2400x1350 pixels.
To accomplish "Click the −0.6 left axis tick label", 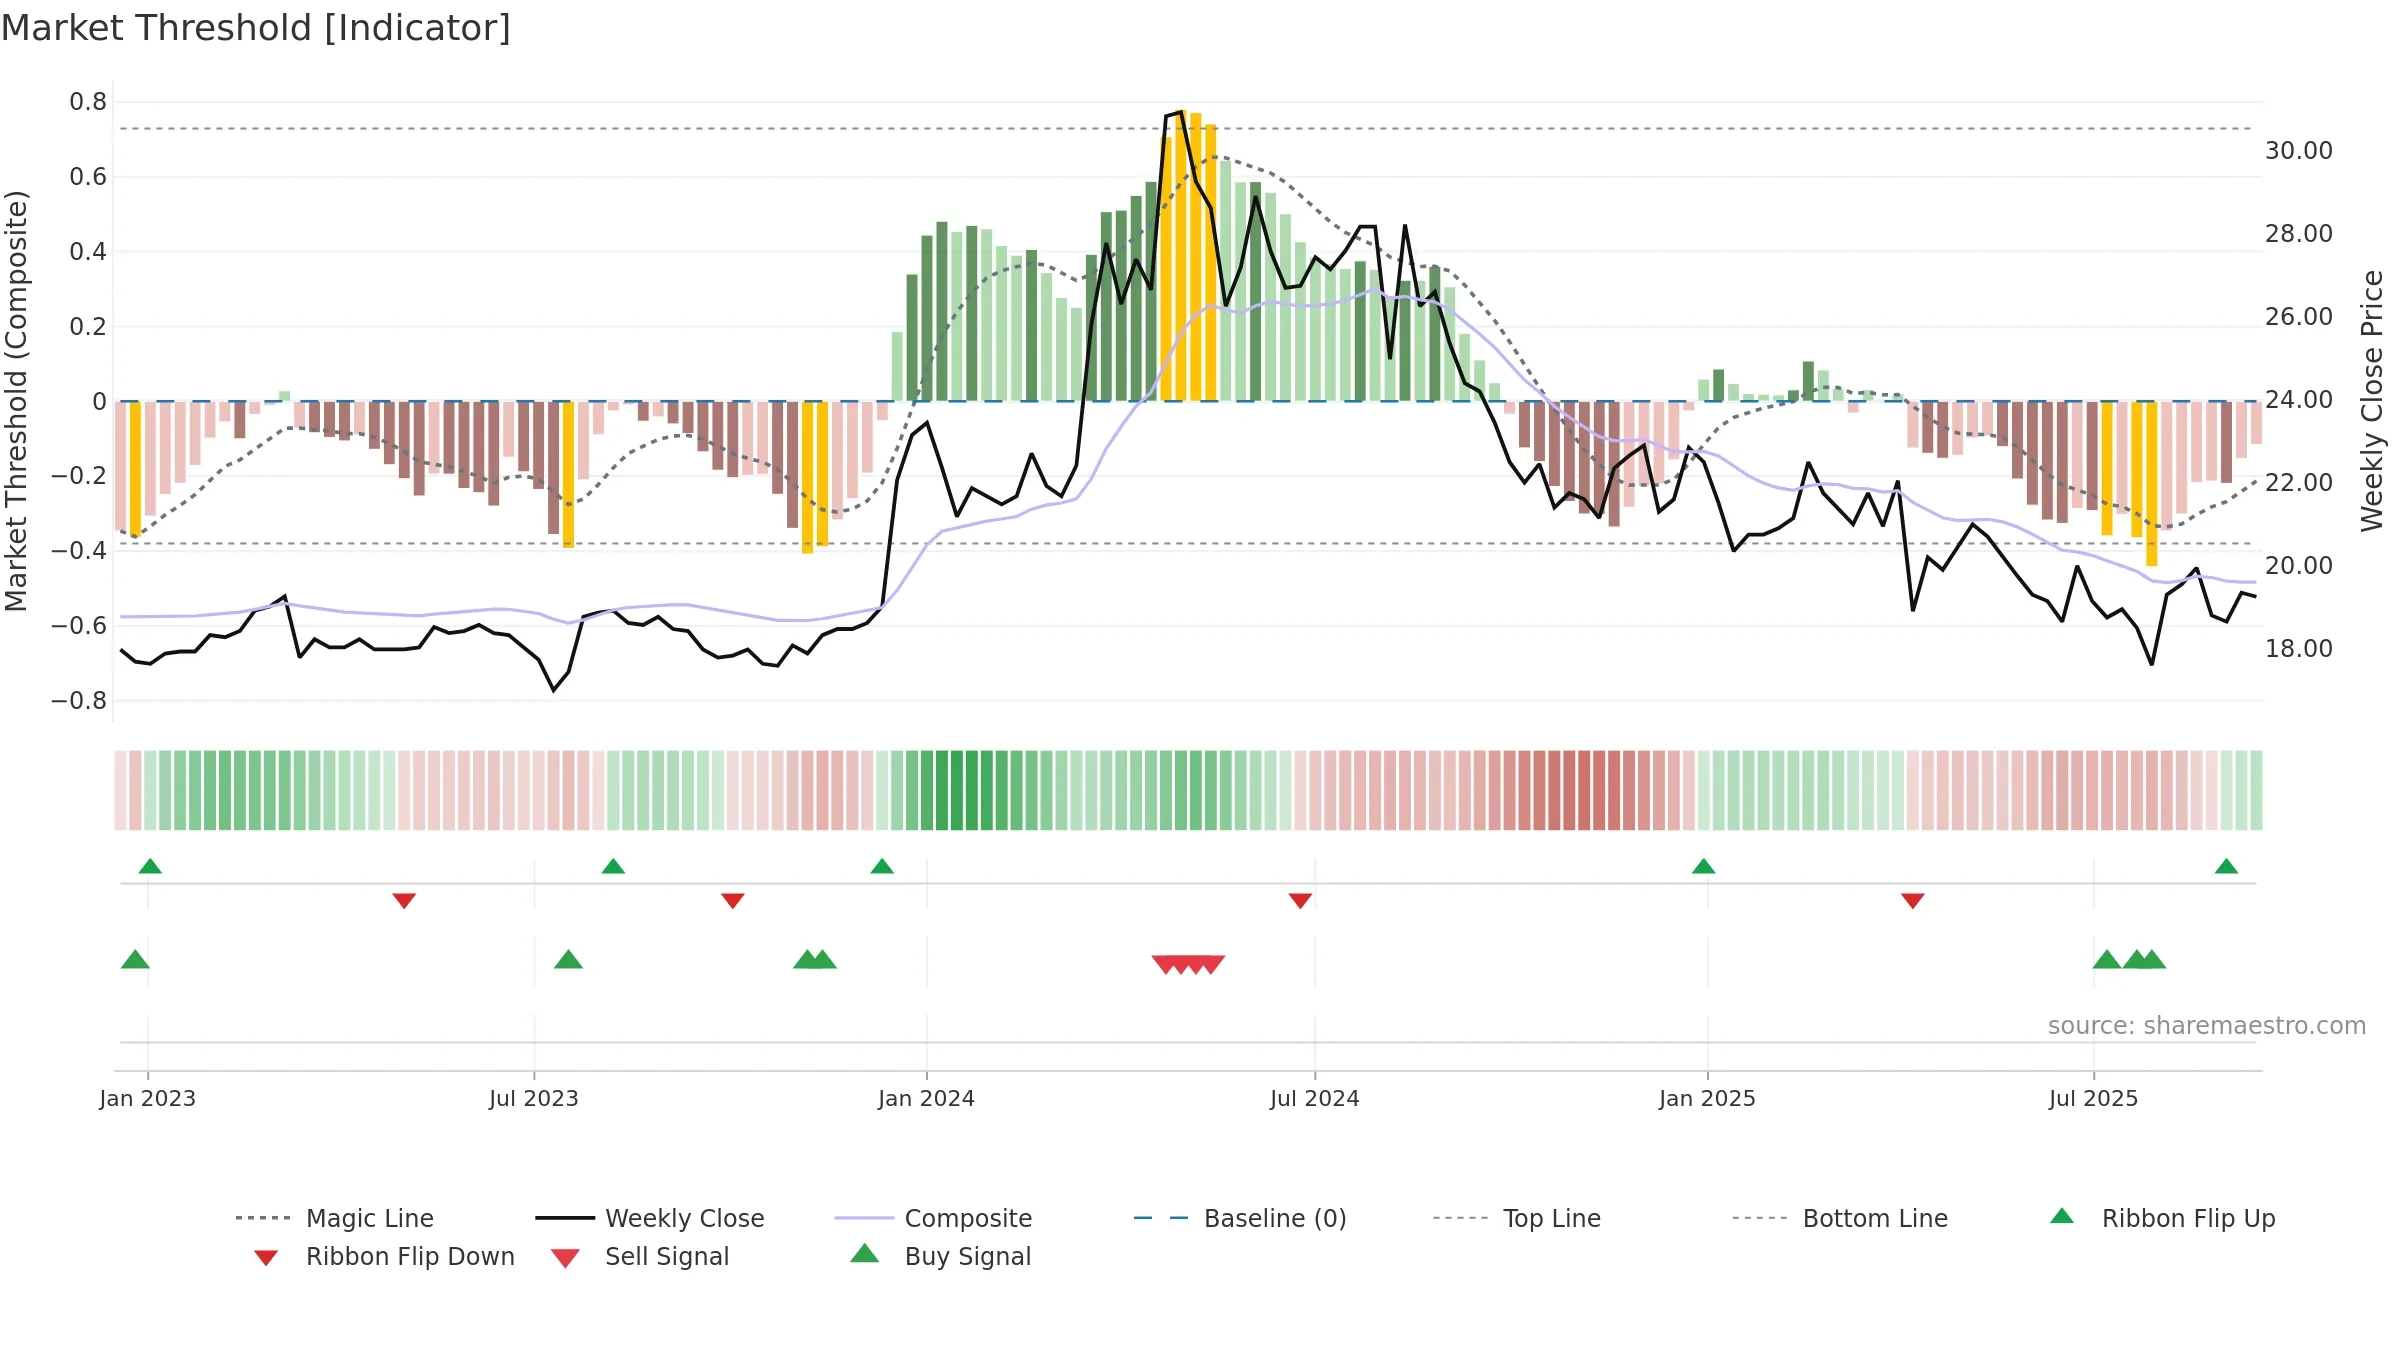I will coord(79,626).
